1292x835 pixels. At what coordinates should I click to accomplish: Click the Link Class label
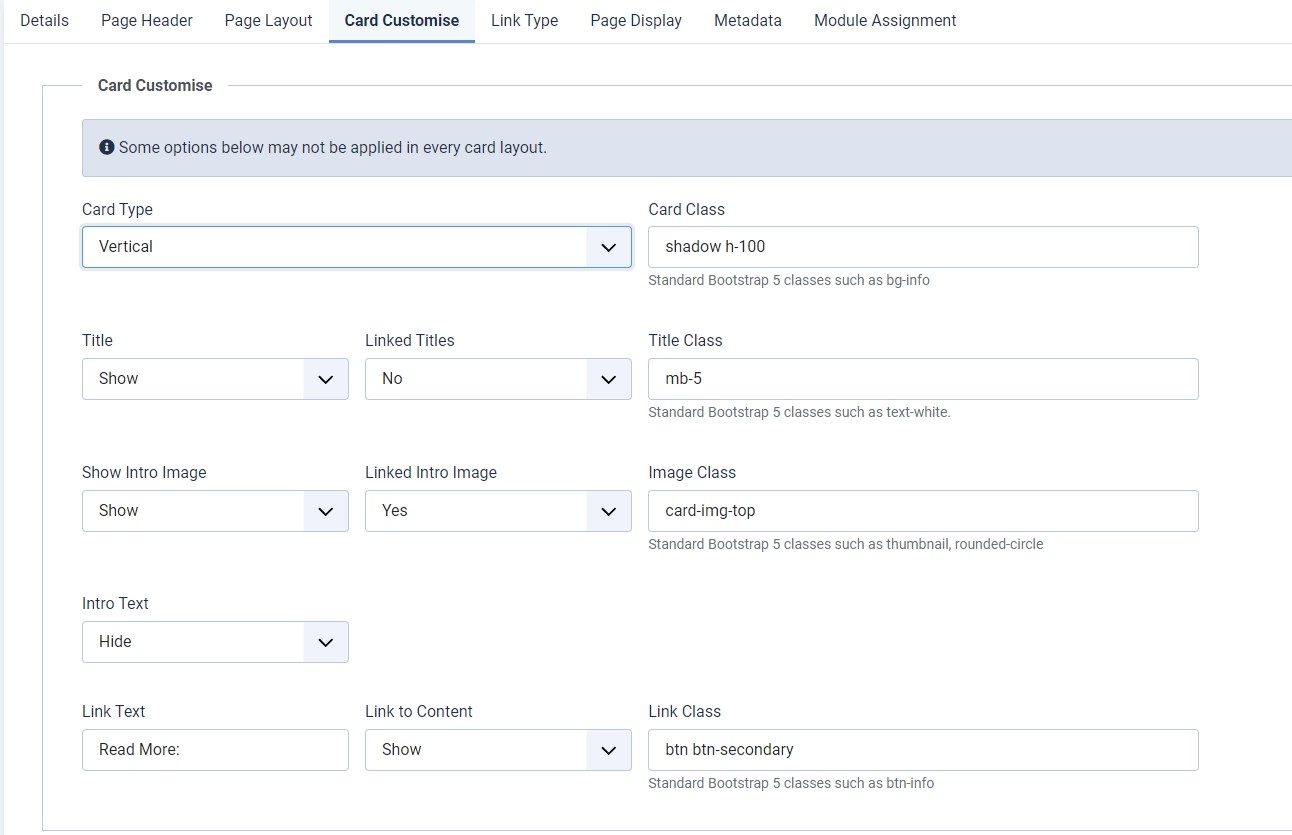tap(684, 712)
